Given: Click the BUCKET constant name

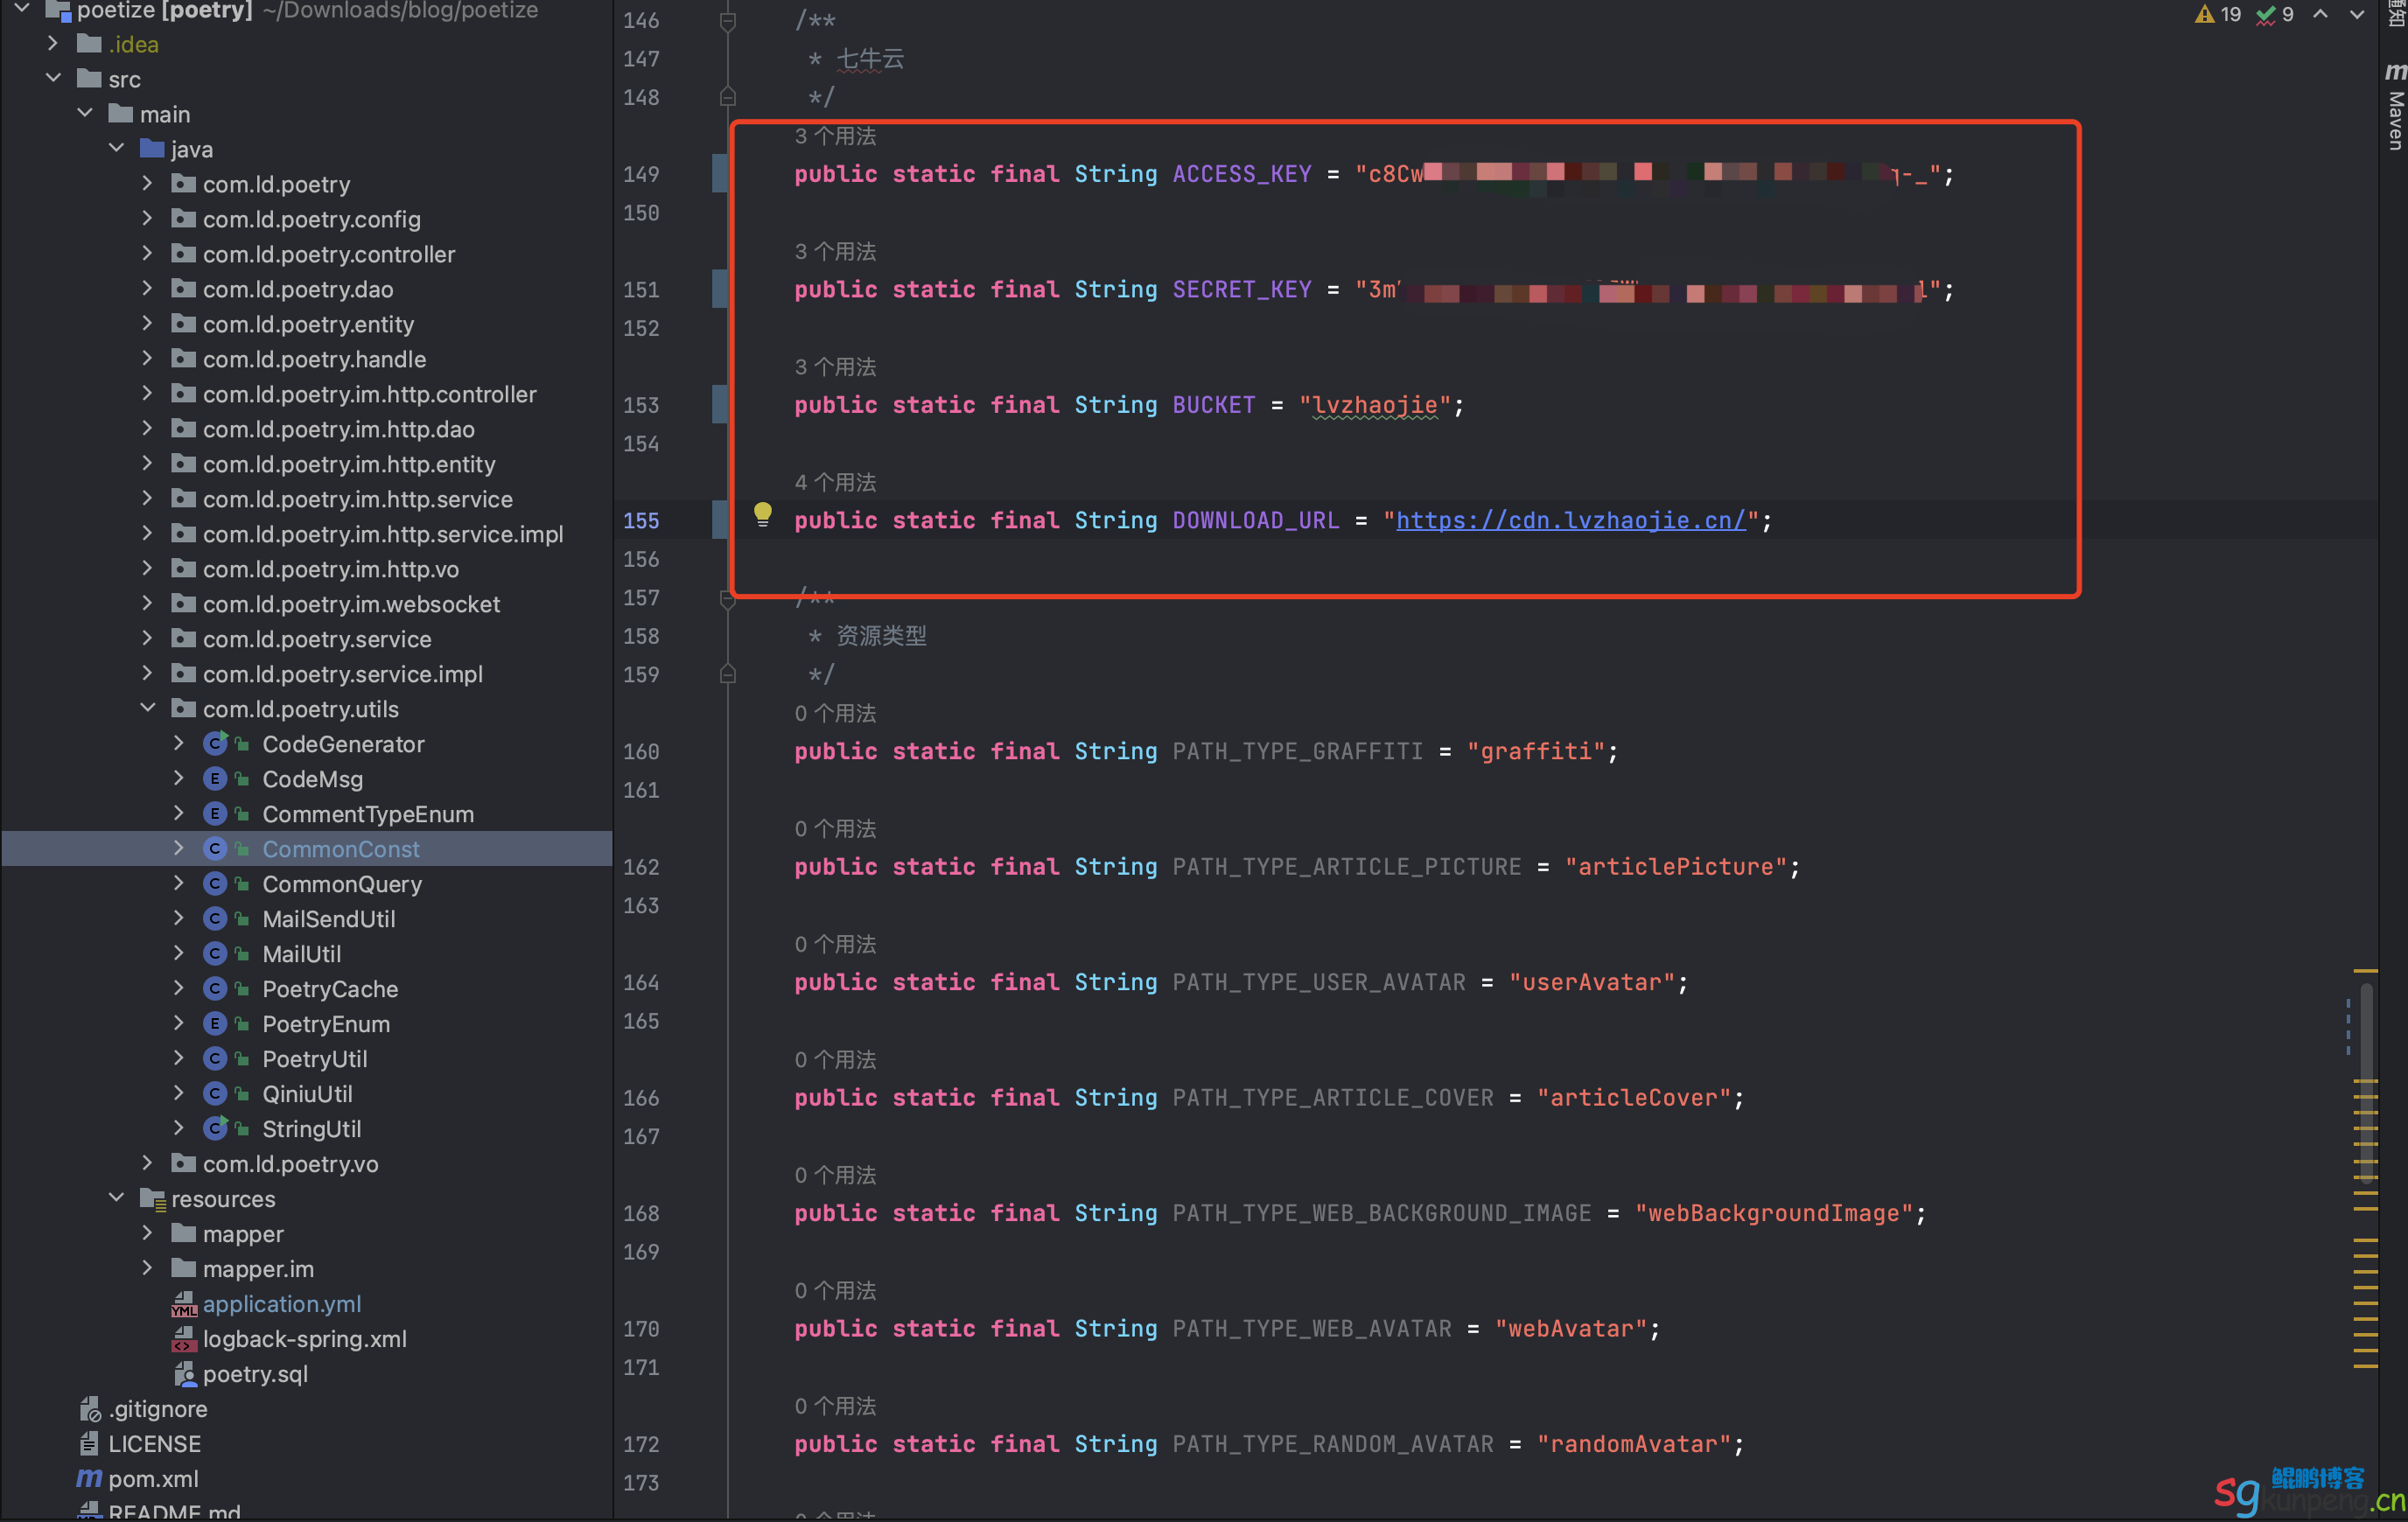Looking at the screenshot, I should coord(1213,405).
